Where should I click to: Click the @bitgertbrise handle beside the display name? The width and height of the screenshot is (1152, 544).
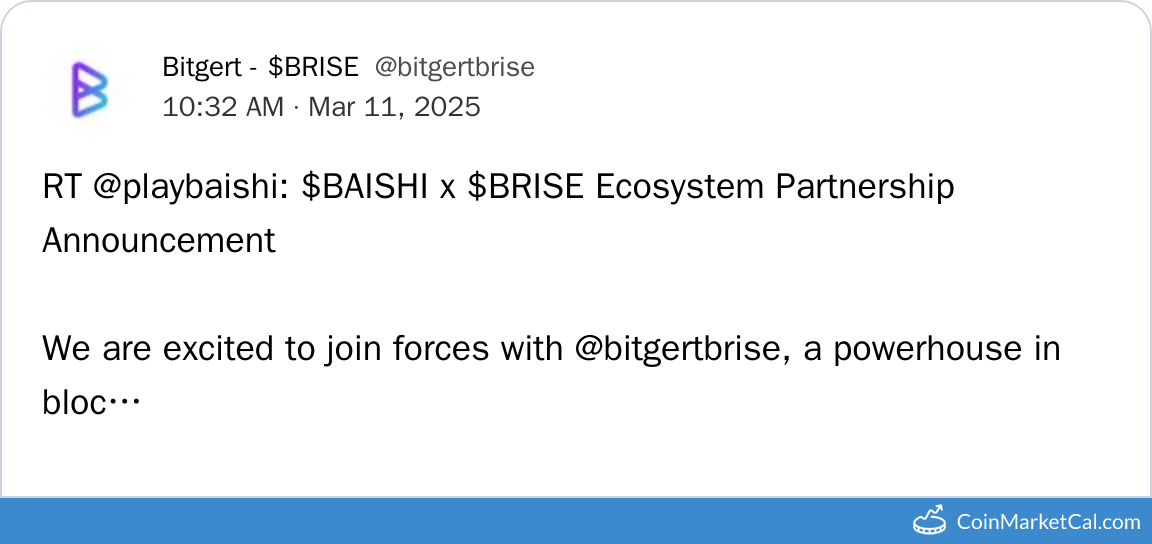454,67
